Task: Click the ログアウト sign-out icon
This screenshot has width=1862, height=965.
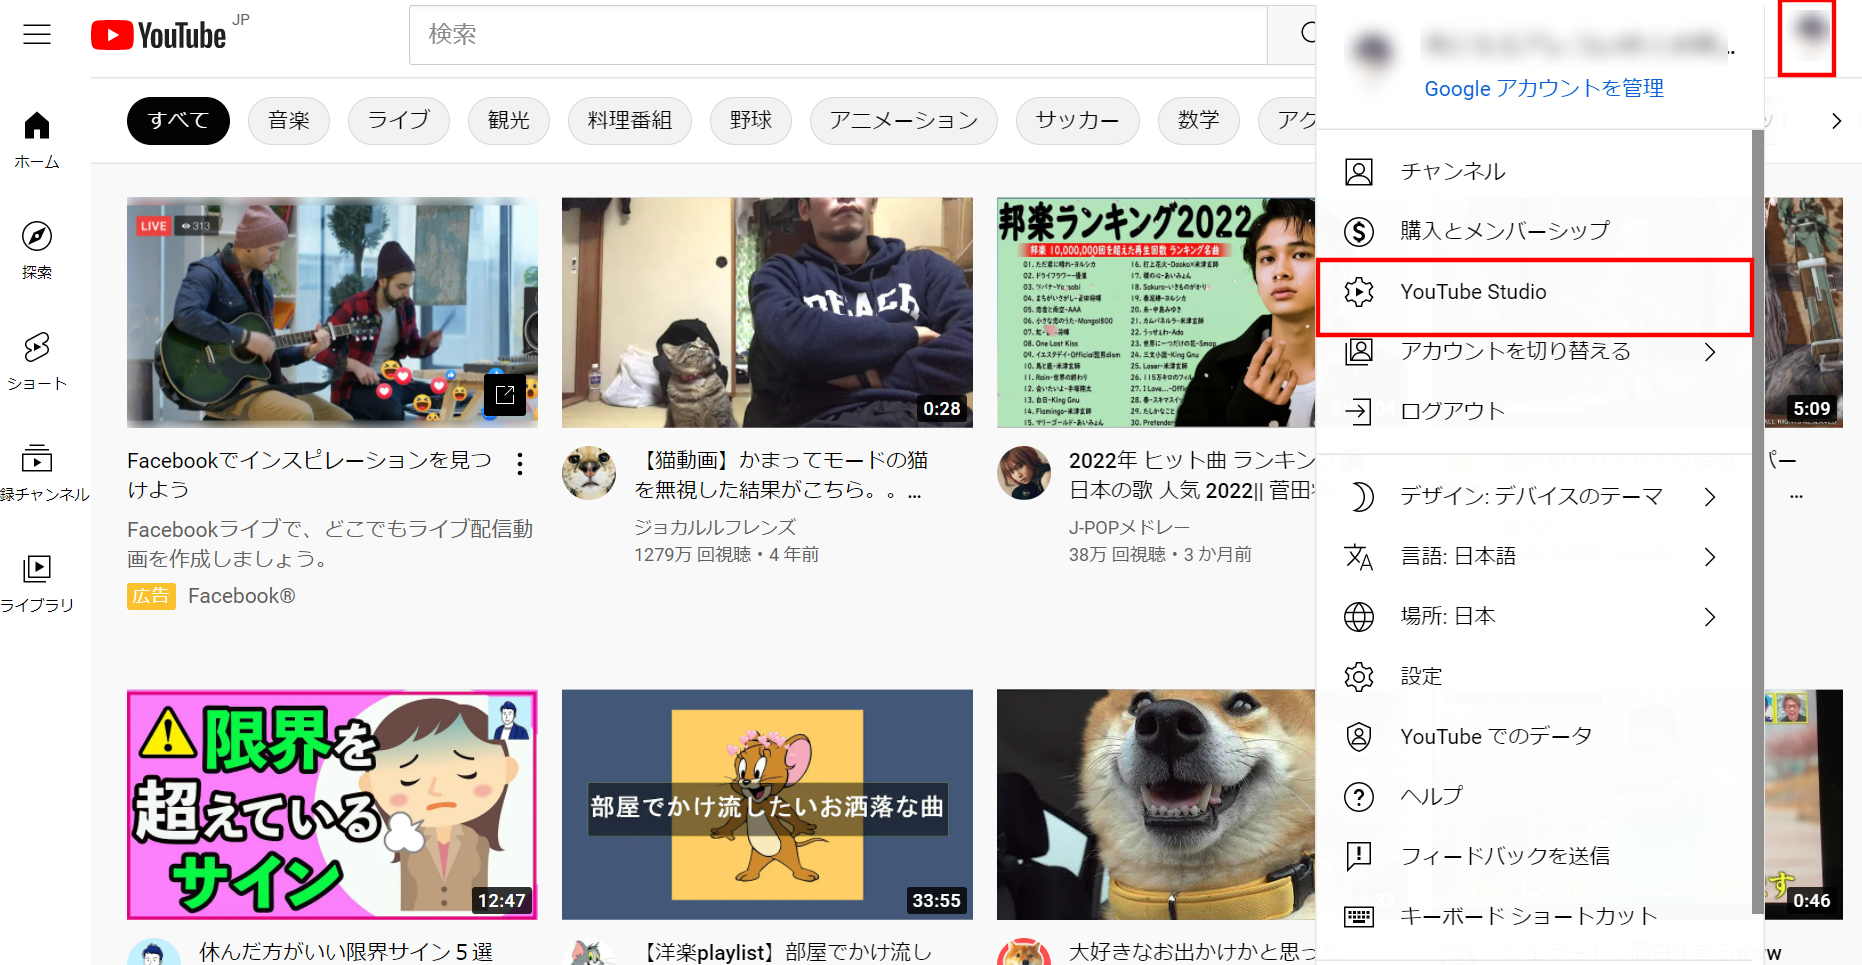Action: [x=1359, y=411]
